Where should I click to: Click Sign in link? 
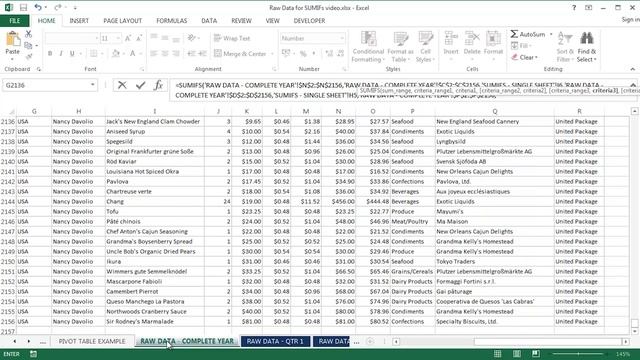coord(630,20)
